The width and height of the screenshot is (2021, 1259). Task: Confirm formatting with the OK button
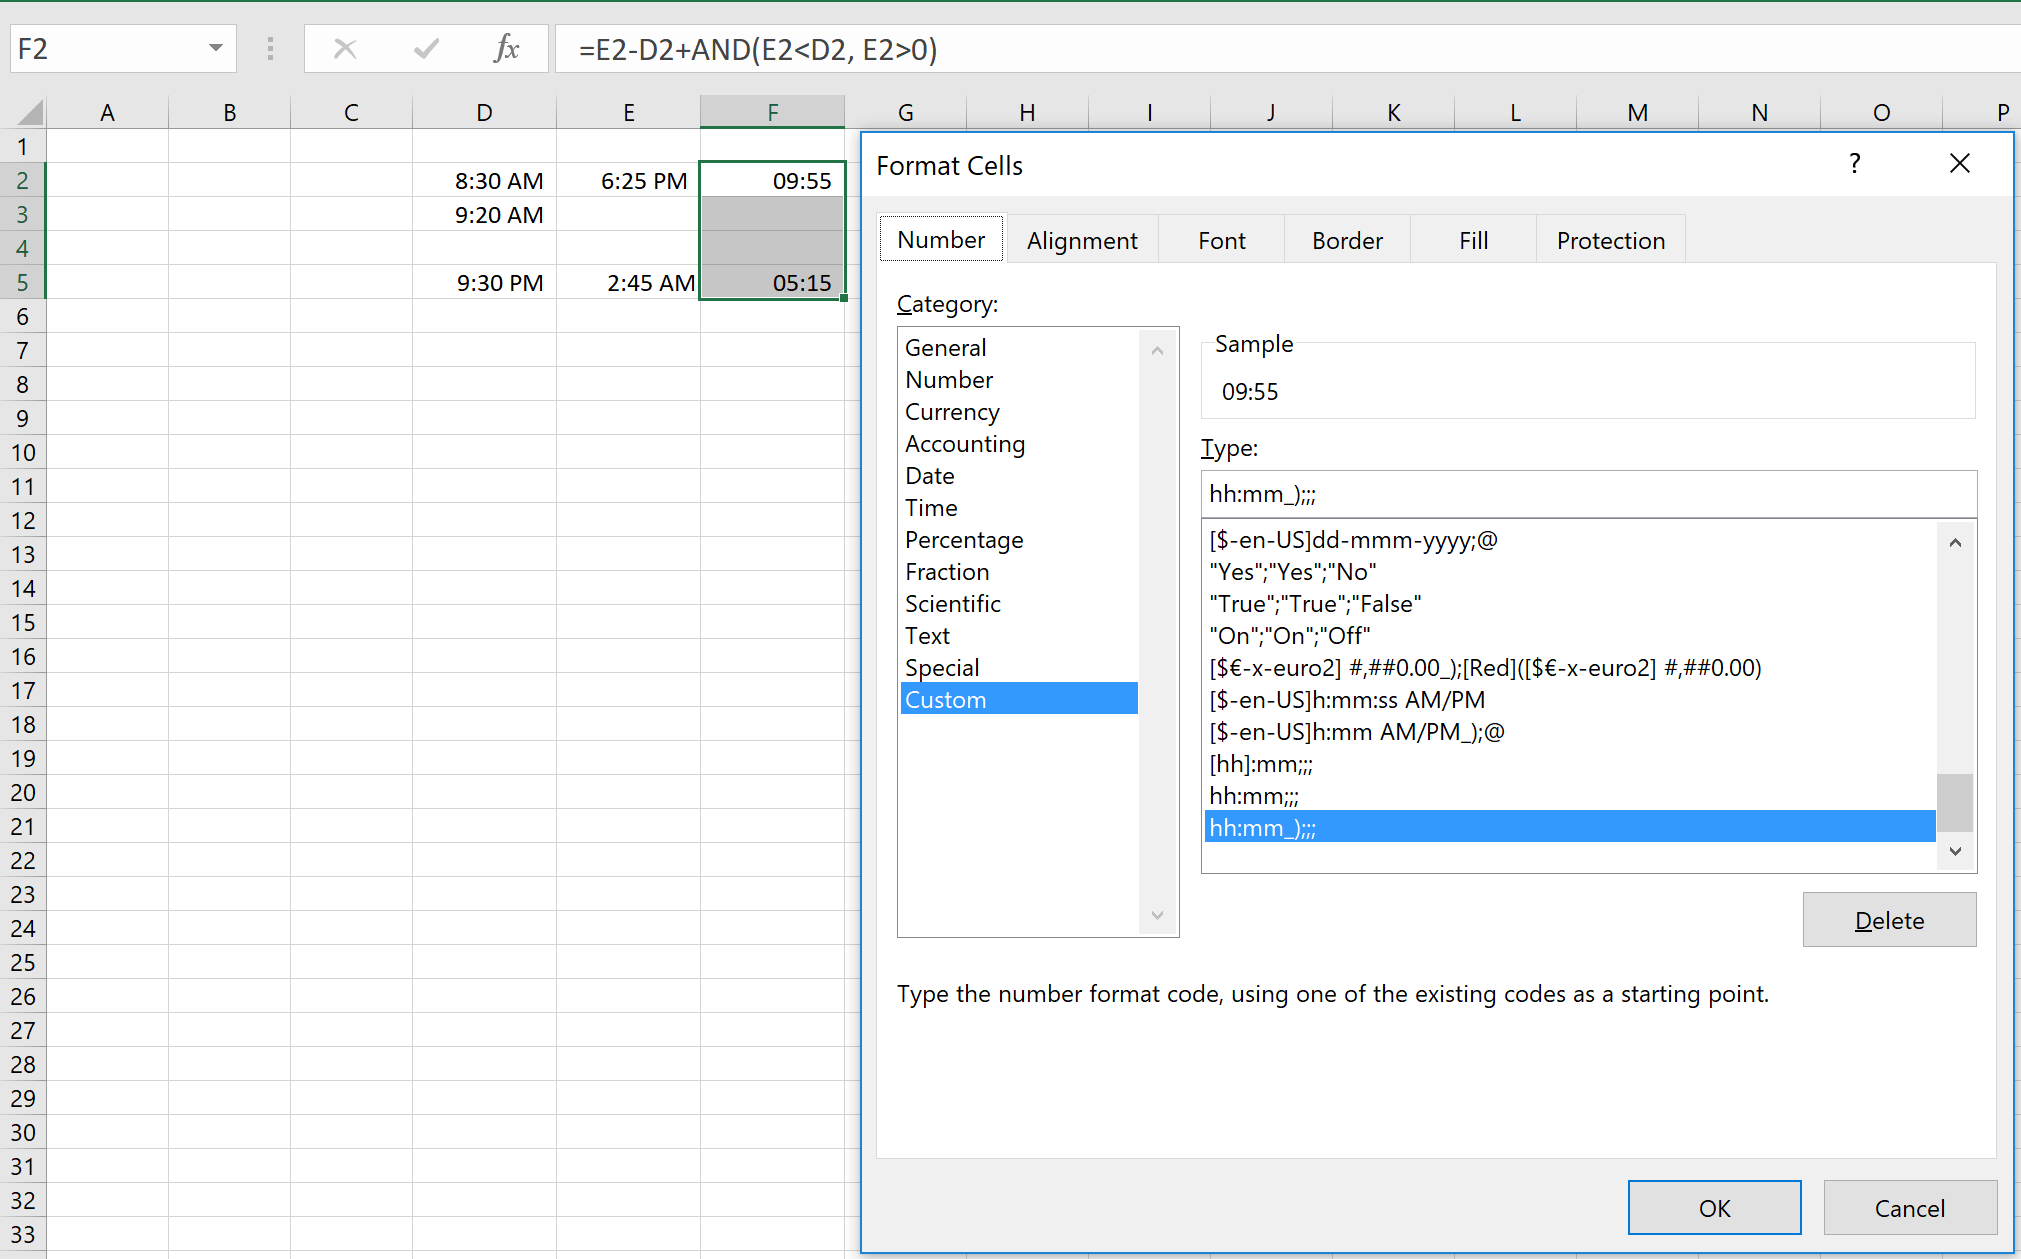tap(1713, 1207)
